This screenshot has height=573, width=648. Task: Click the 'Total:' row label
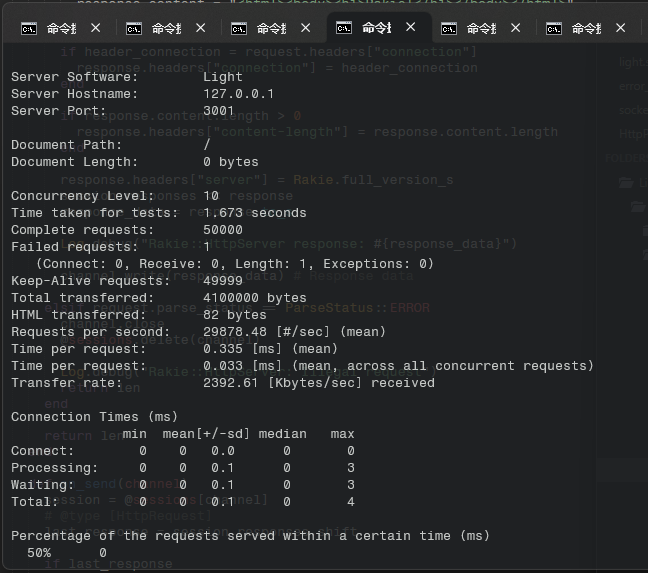click(34, 502)
